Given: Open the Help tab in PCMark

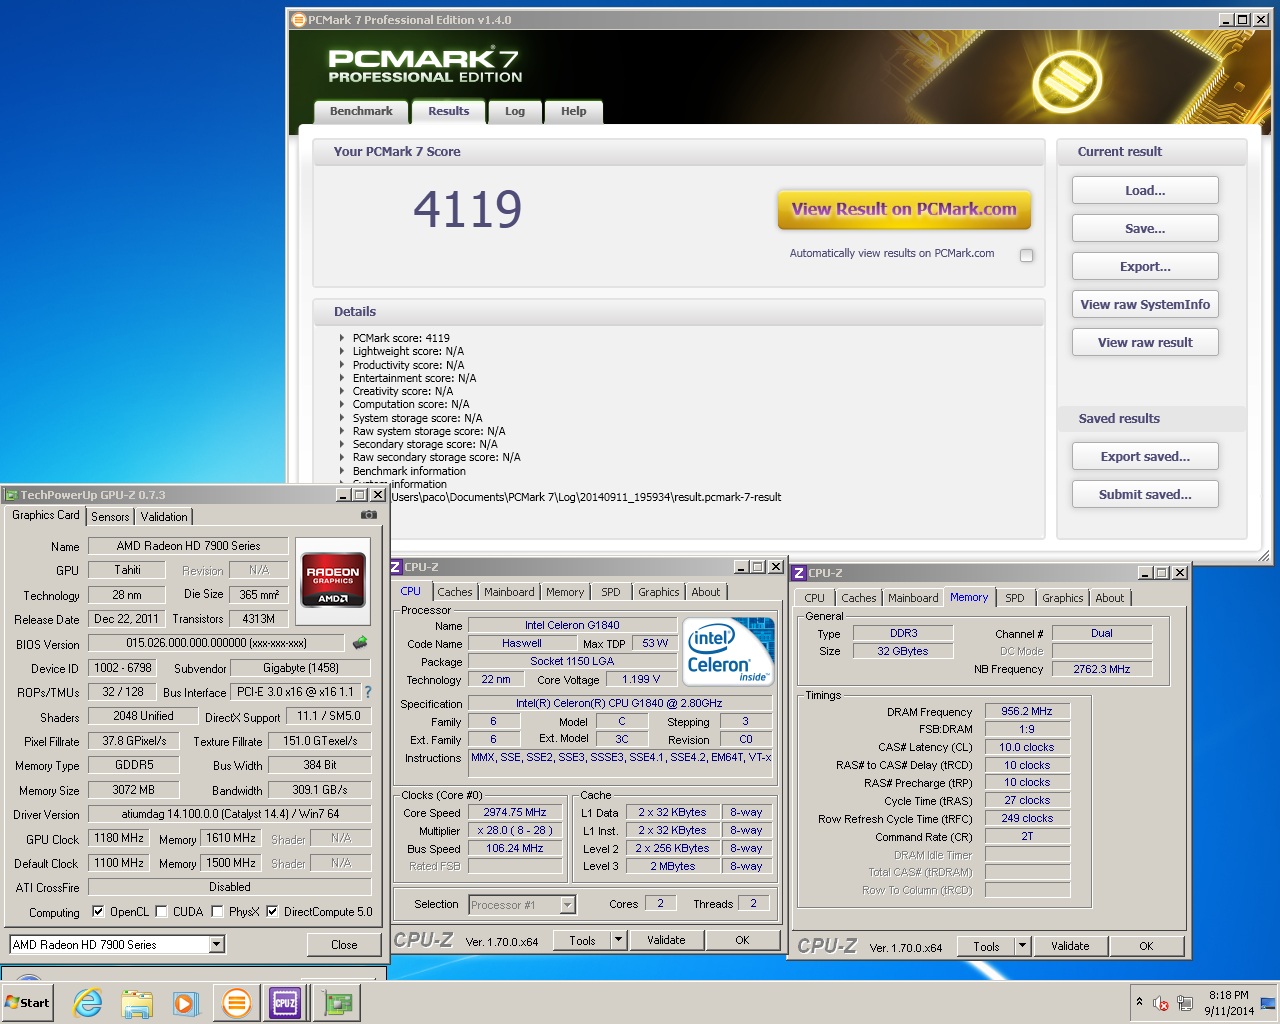Looking at the screenshot, I should pos(574,112).
